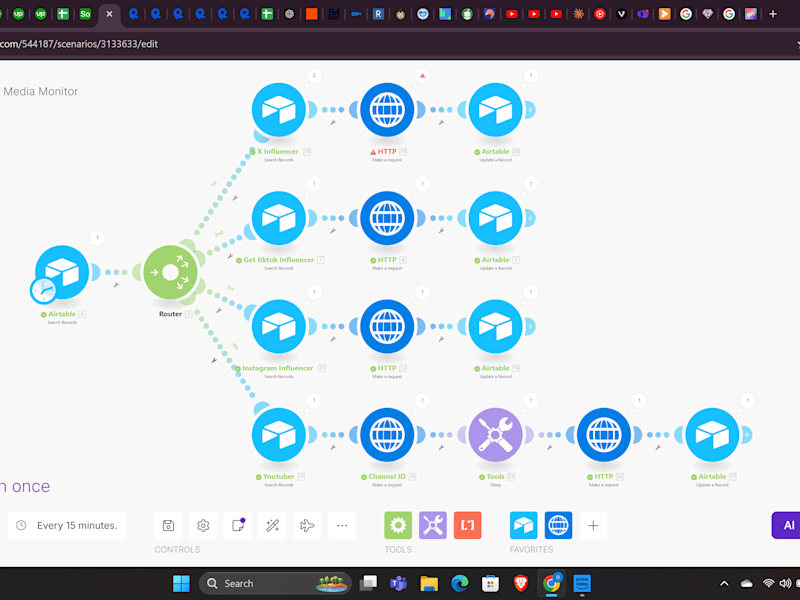Viewport: 800px width, 600px height.
Task: Click the red warning bubble above HTTP 19
Action: (x=422, y=76)
